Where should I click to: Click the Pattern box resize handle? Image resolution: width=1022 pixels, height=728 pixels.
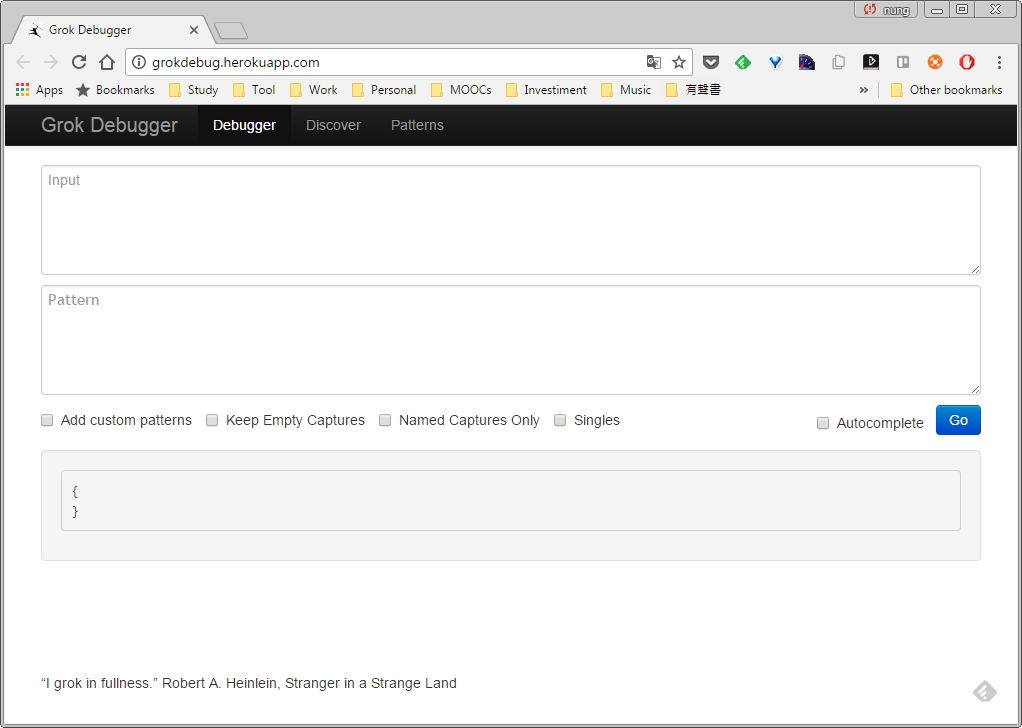(975, 389)
